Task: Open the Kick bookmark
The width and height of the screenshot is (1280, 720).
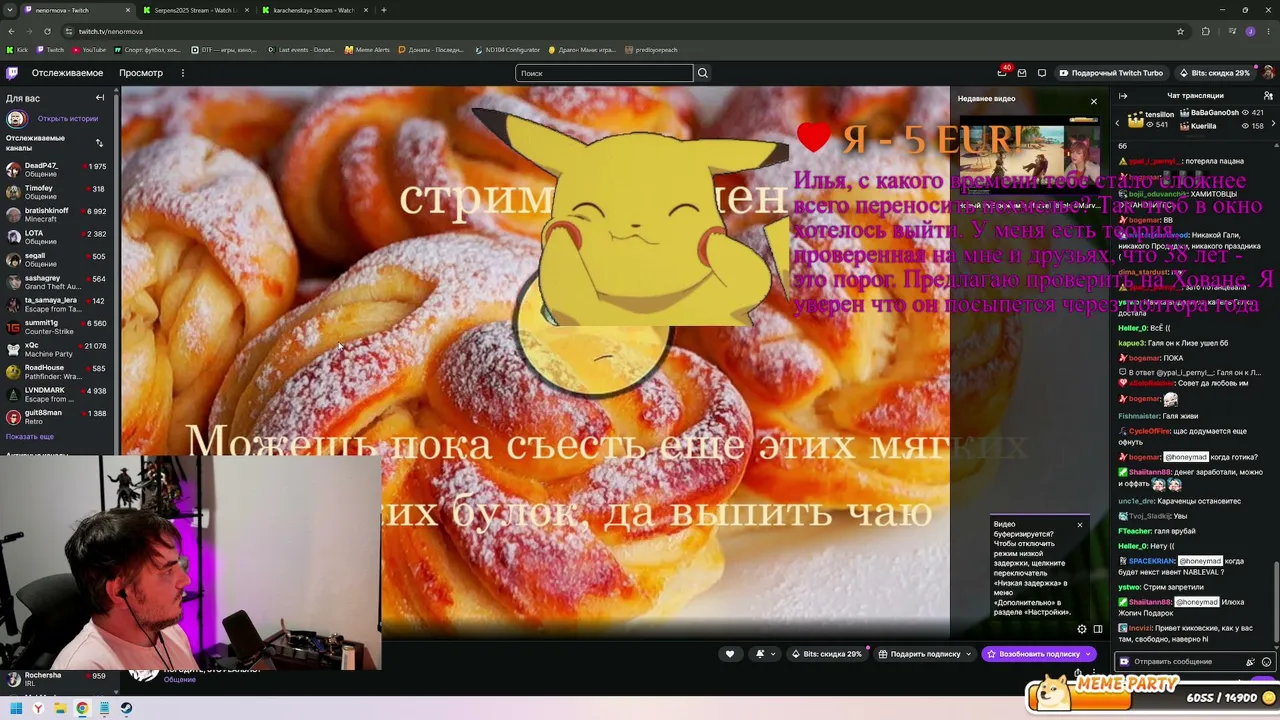Action: 18,50
